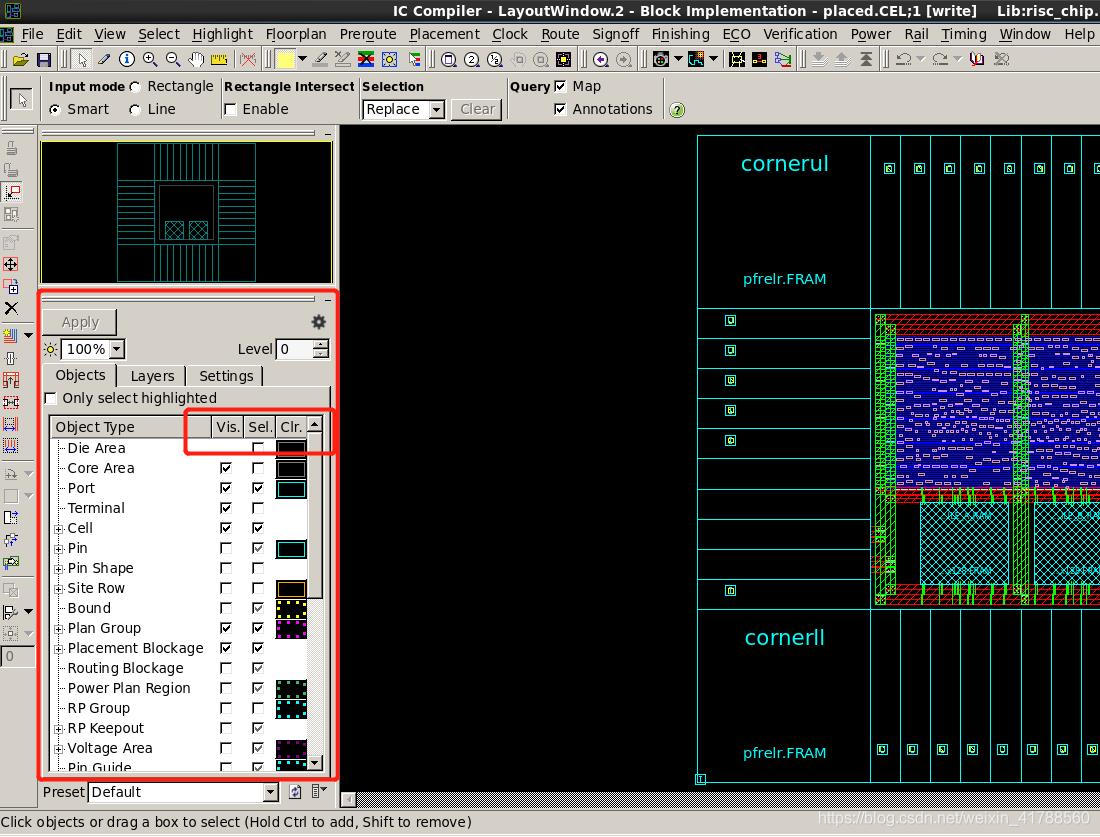1100x837 pixels.
Task: Switch to the Layers tab
Action: point(152,376)
